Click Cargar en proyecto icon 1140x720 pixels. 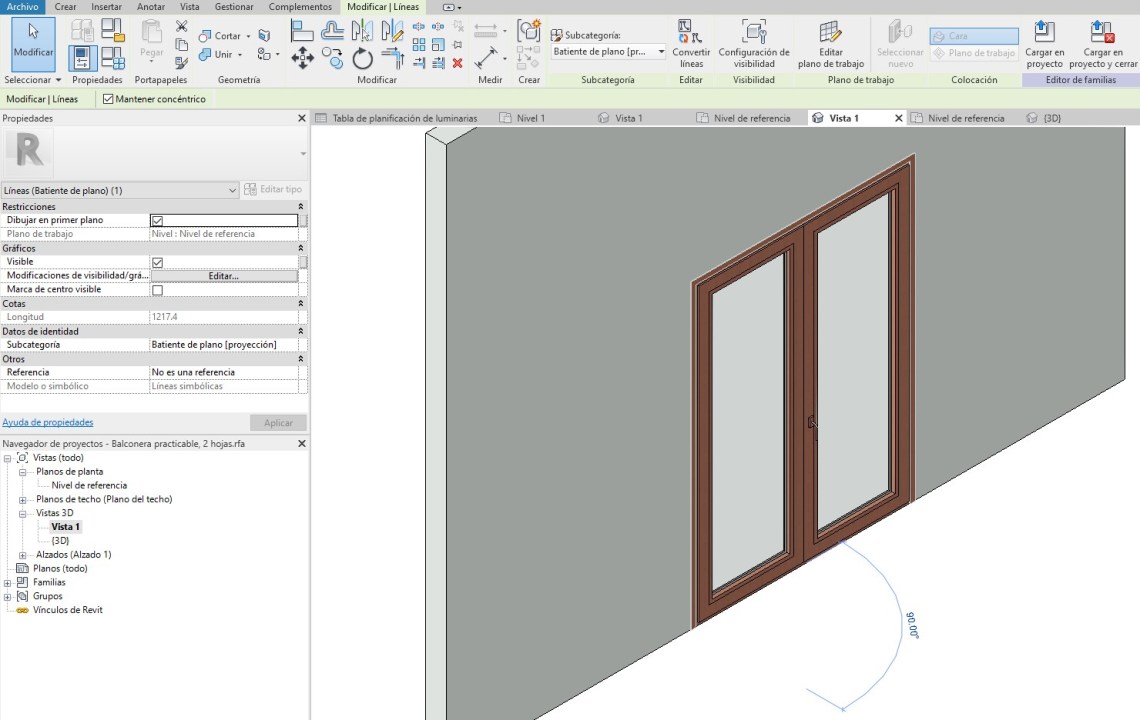1044,44
